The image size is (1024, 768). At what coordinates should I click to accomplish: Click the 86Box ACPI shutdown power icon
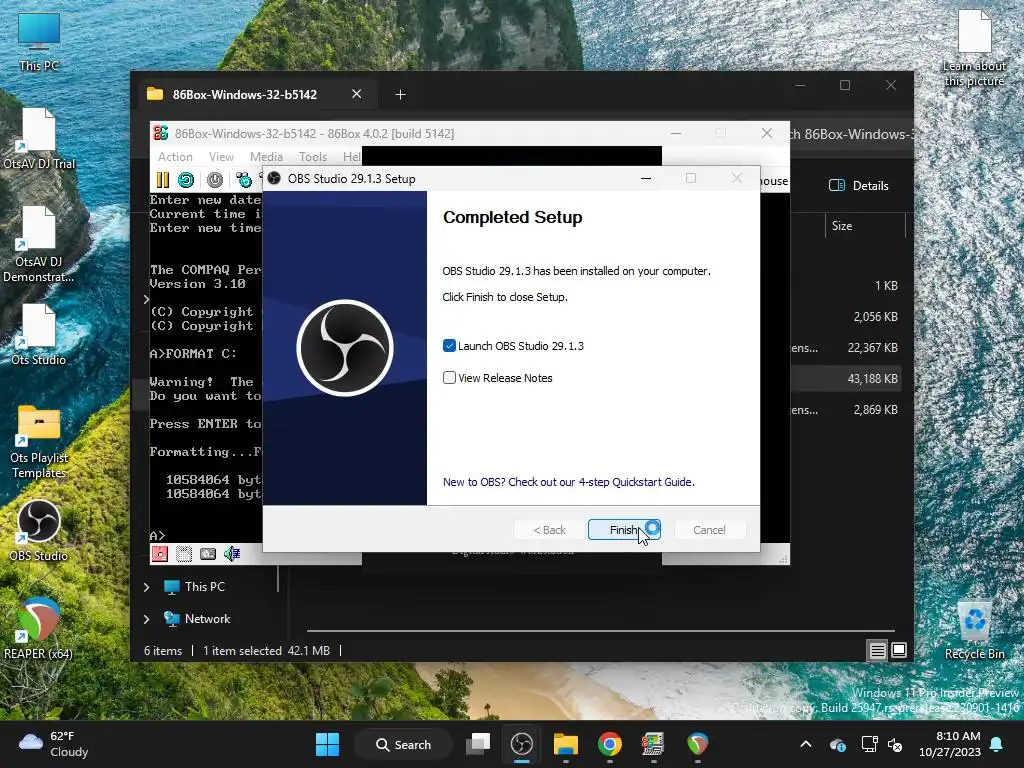215,180
